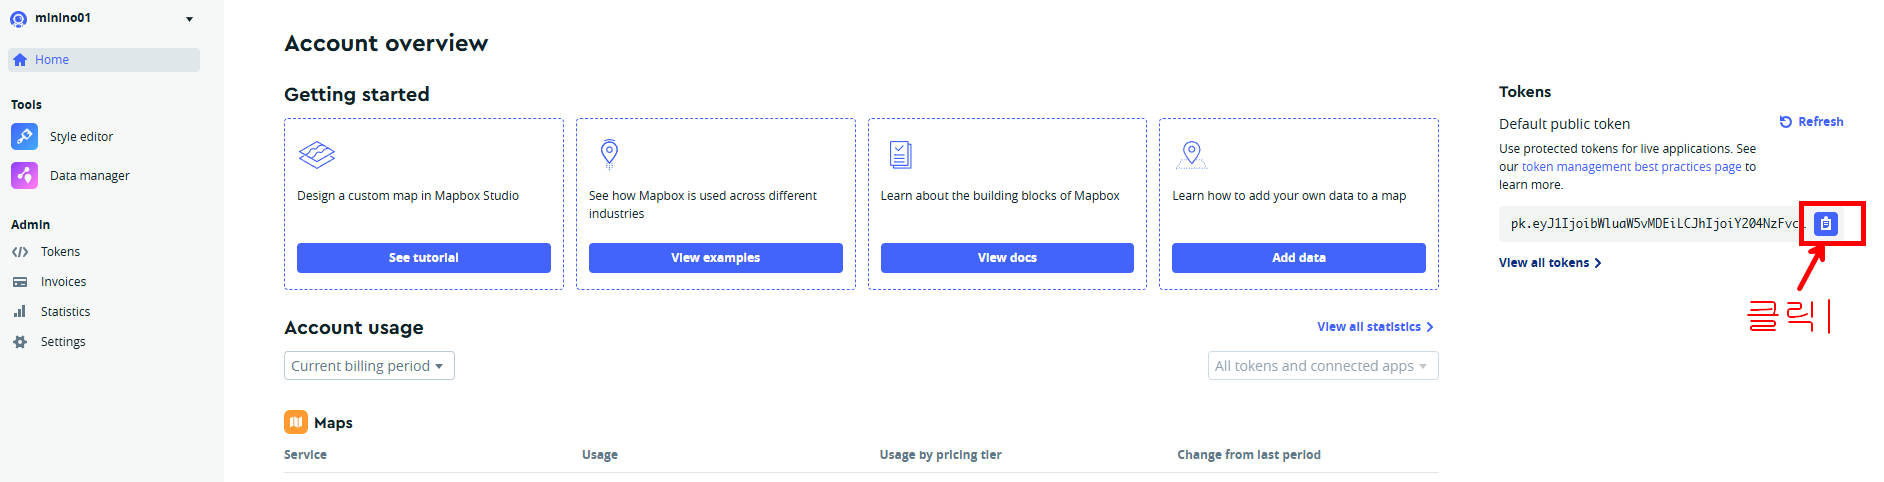Select Invoices in the Admin menu
Viewport: 1884px width, 482px height.
(63, 282)
